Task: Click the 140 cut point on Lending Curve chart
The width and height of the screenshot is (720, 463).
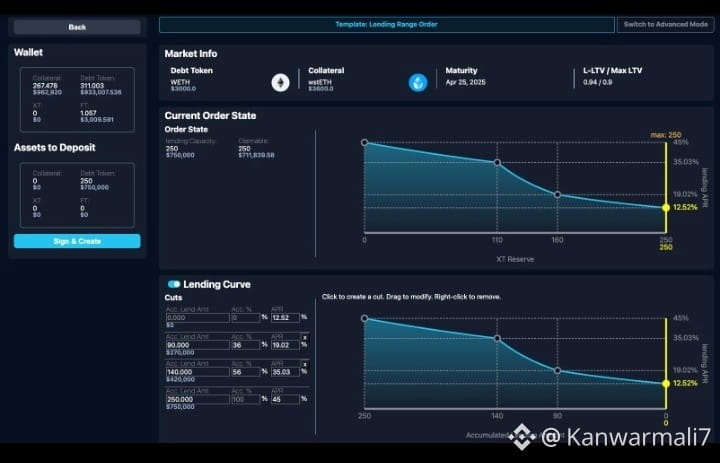Action: [x=497, y=339]
